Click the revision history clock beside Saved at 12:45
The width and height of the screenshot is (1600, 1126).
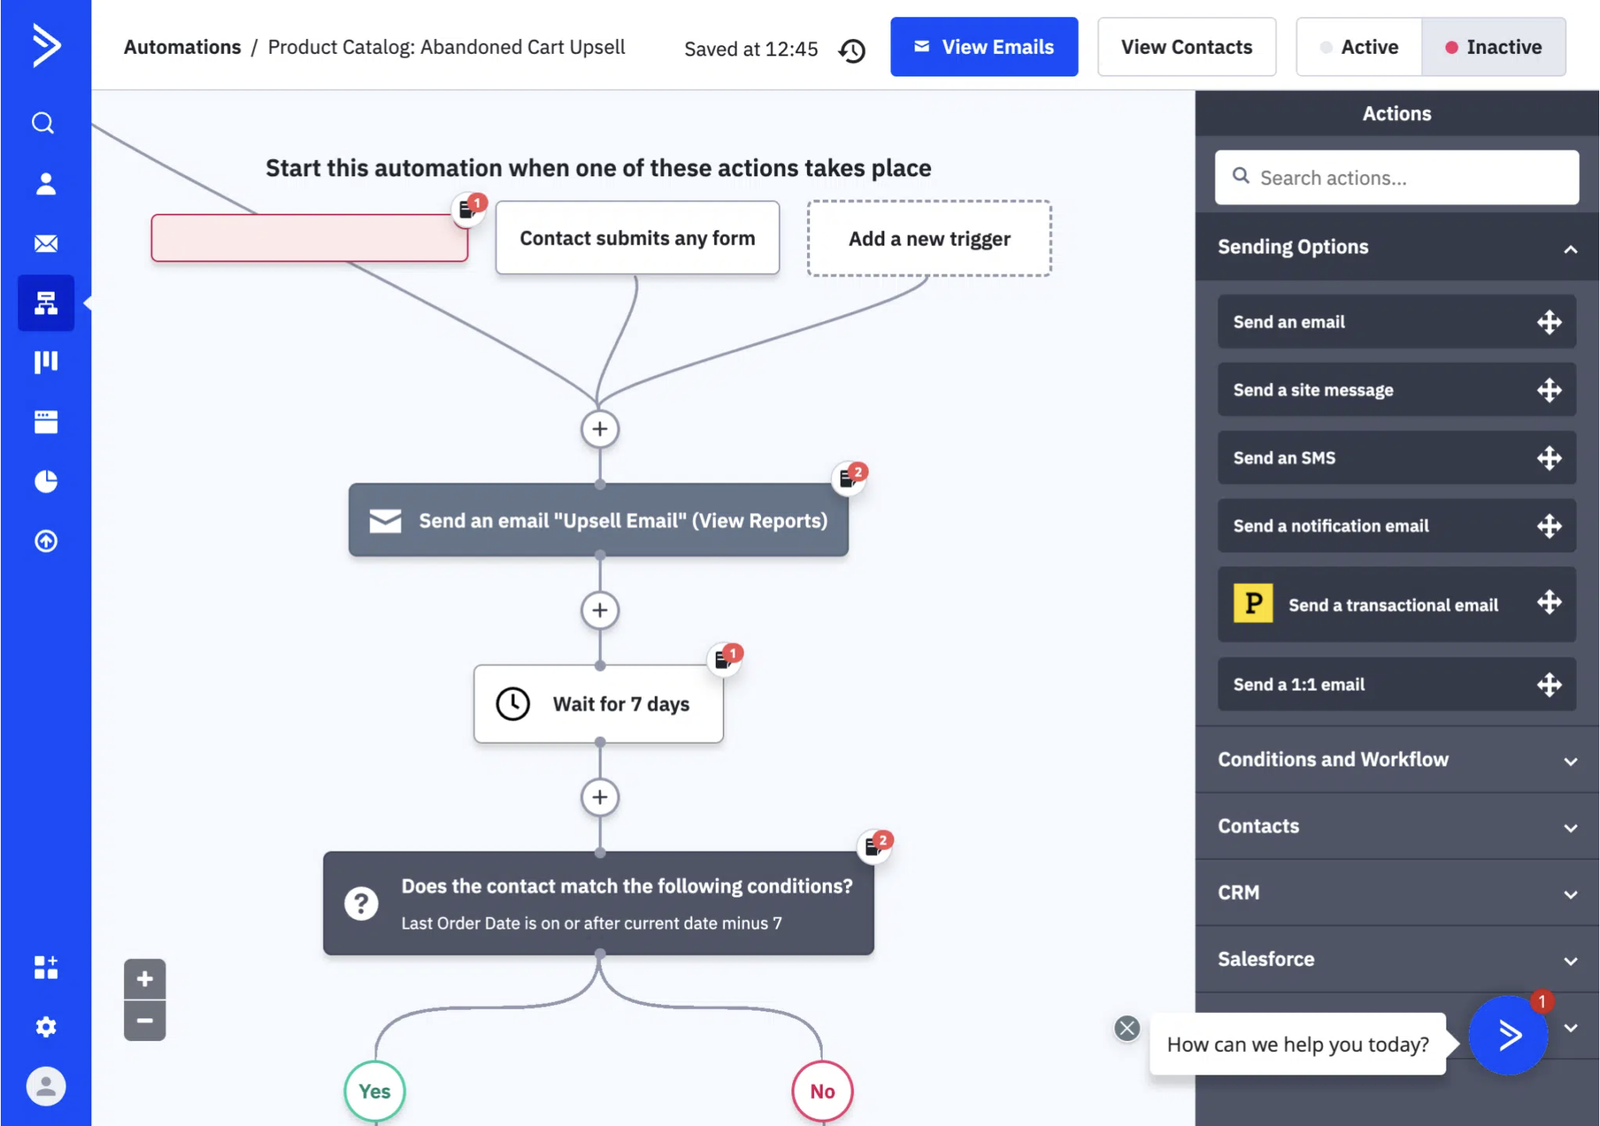point(852,49)
